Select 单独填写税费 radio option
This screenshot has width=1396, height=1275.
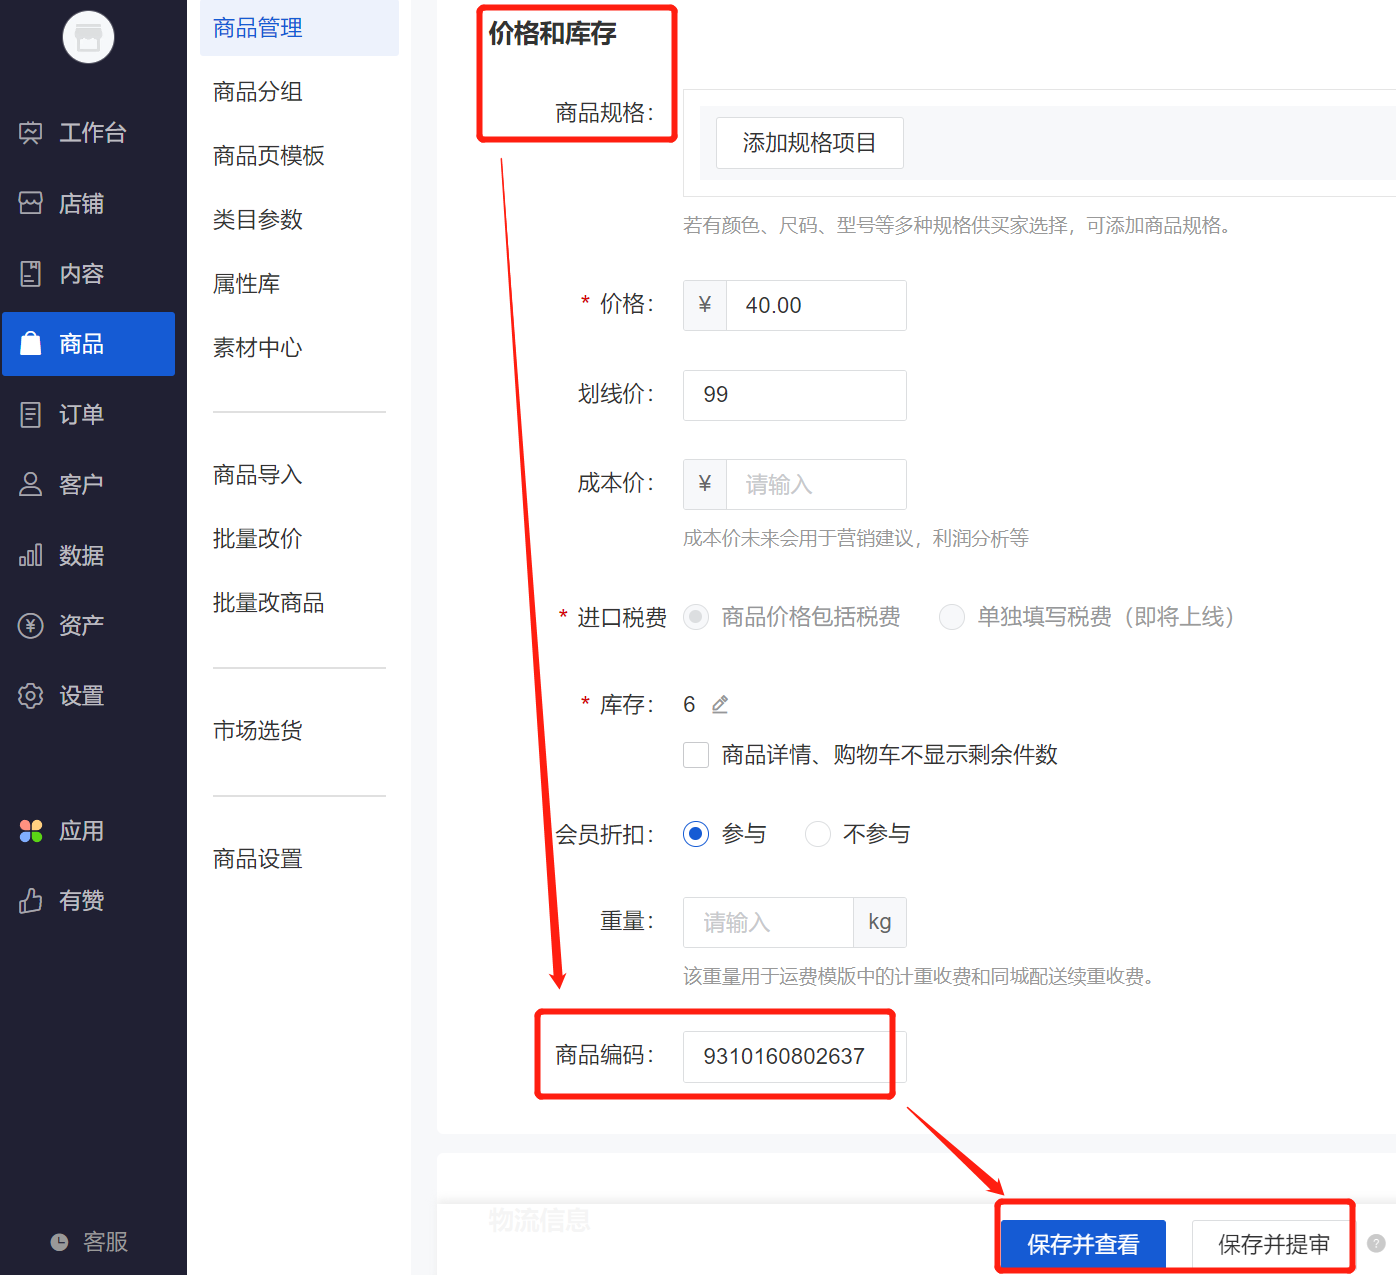point(952,617)
